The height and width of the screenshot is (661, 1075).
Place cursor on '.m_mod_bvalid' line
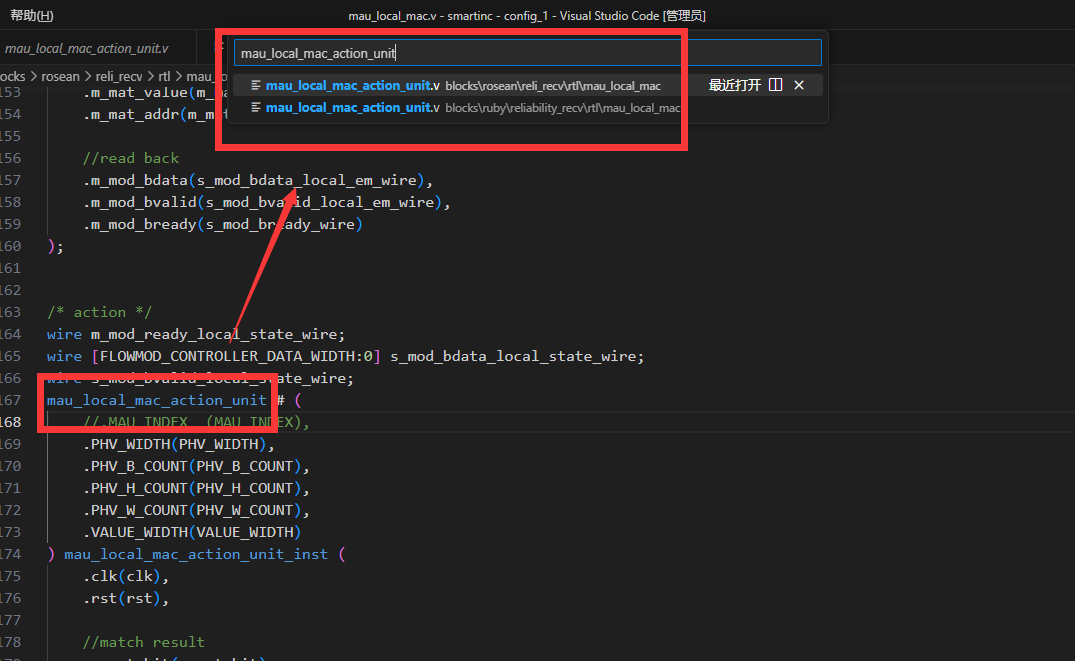267,202
